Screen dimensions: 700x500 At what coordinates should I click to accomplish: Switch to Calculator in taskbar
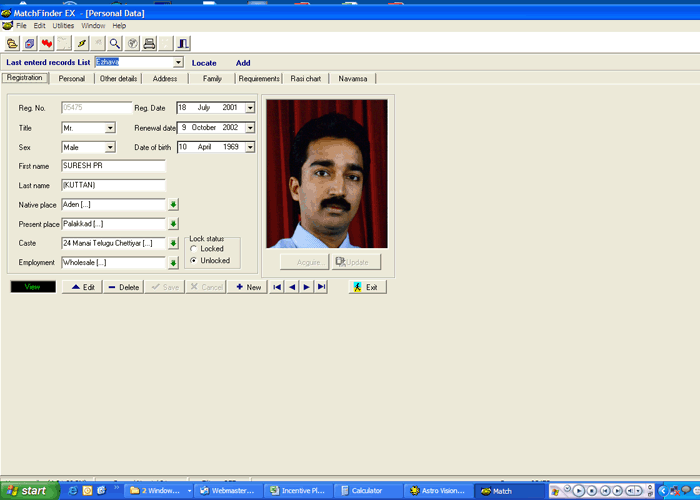[368, 491]
